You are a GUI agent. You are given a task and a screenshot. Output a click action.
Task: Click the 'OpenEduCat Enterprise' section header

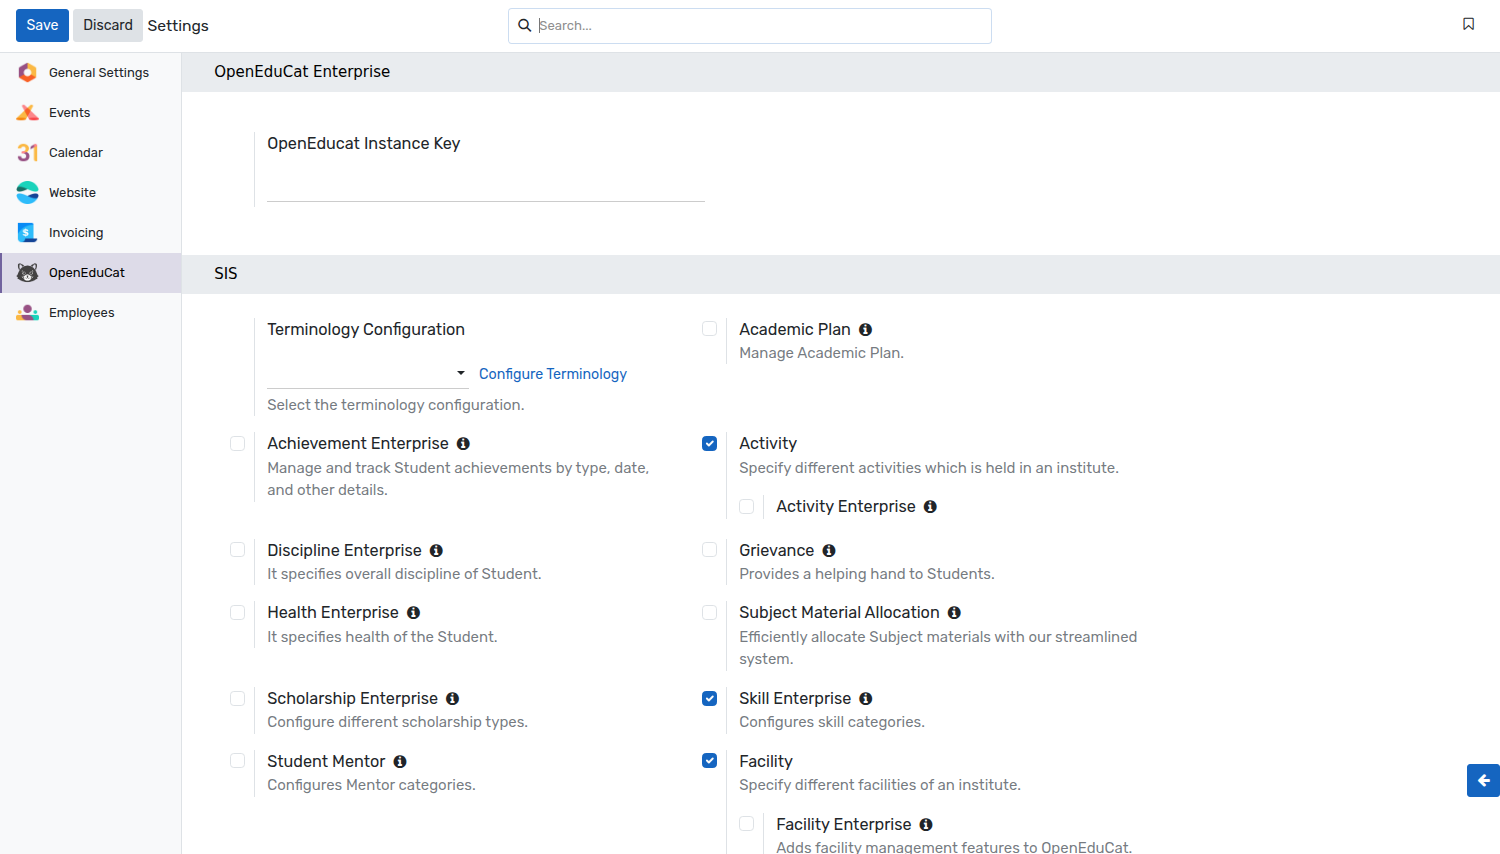pos(302,72)
